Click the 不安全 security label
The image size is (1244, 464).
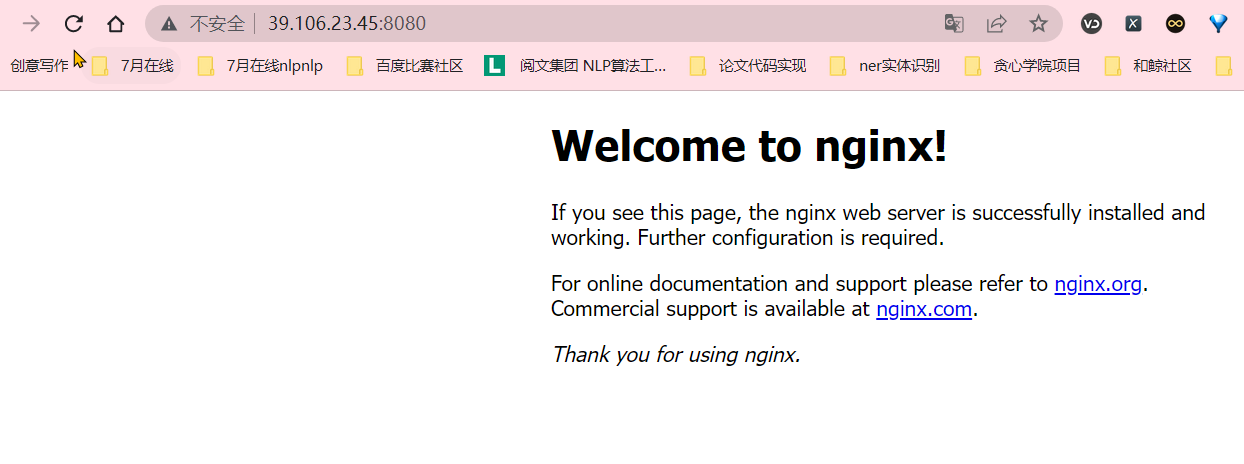point(217,24)
